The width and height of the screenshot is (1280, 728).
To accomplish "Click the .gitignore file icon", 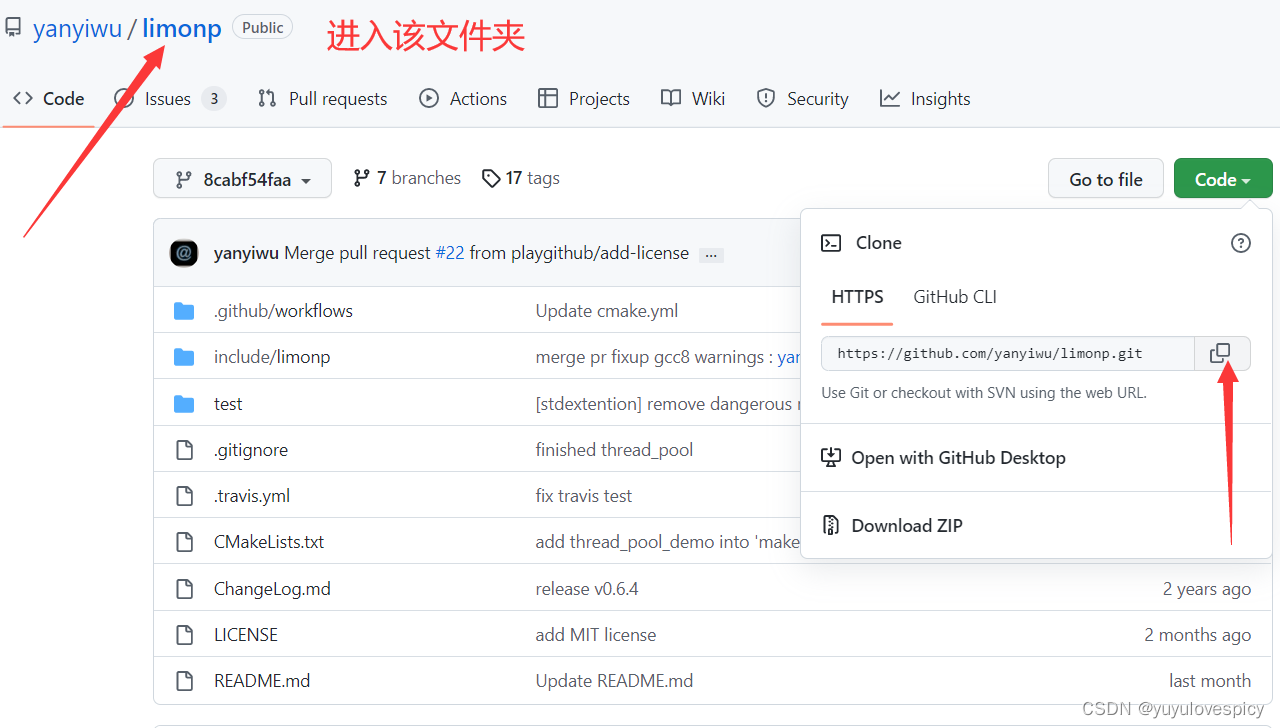I will (x=184, y=449).
